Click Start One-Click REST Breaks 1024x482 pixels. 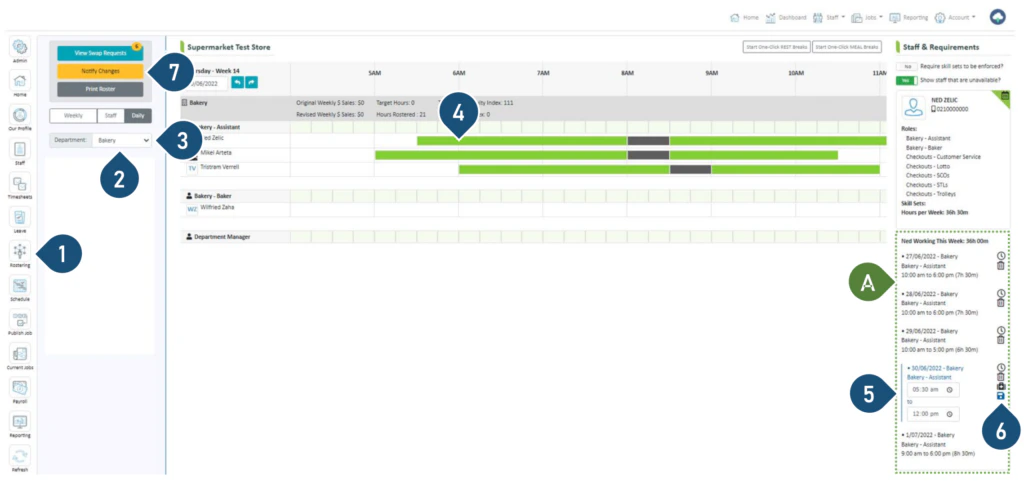(776, 46)
